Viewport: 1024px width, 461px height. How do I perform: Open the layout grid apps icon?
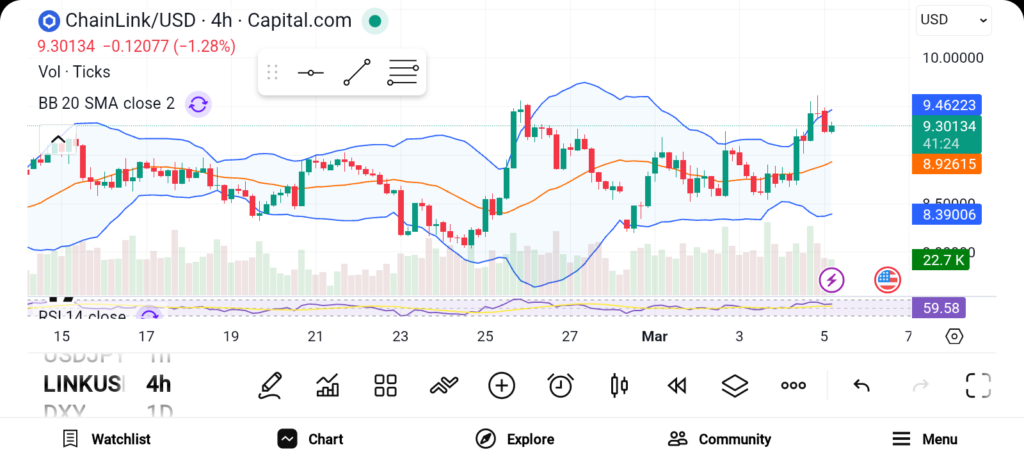(x=385, y=385)
